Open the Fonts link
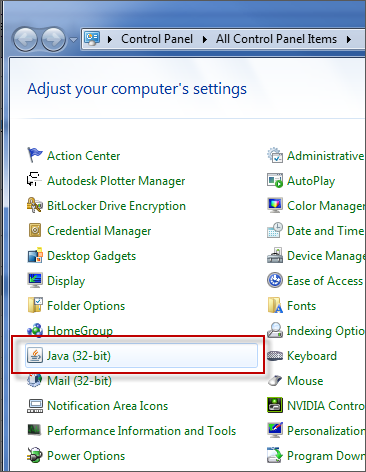The width and height of the screenshot is (366, 472). pos(301,306)
